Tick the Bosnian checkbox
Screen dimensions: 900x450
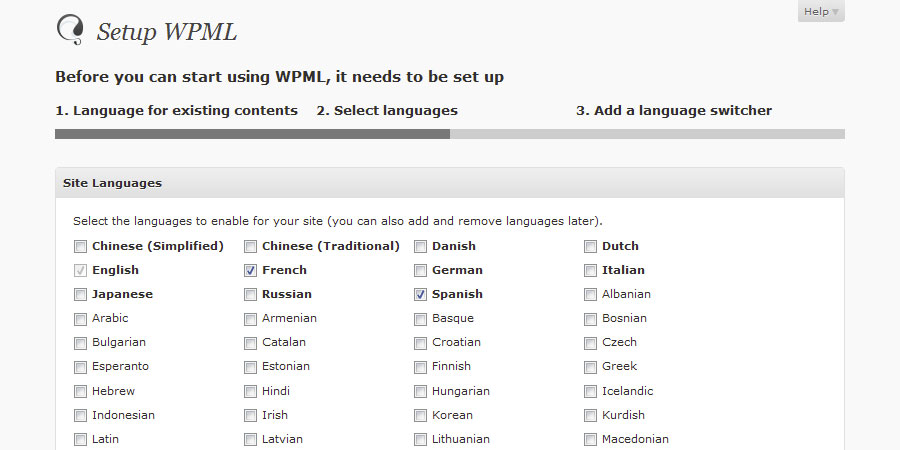point(590,319)
